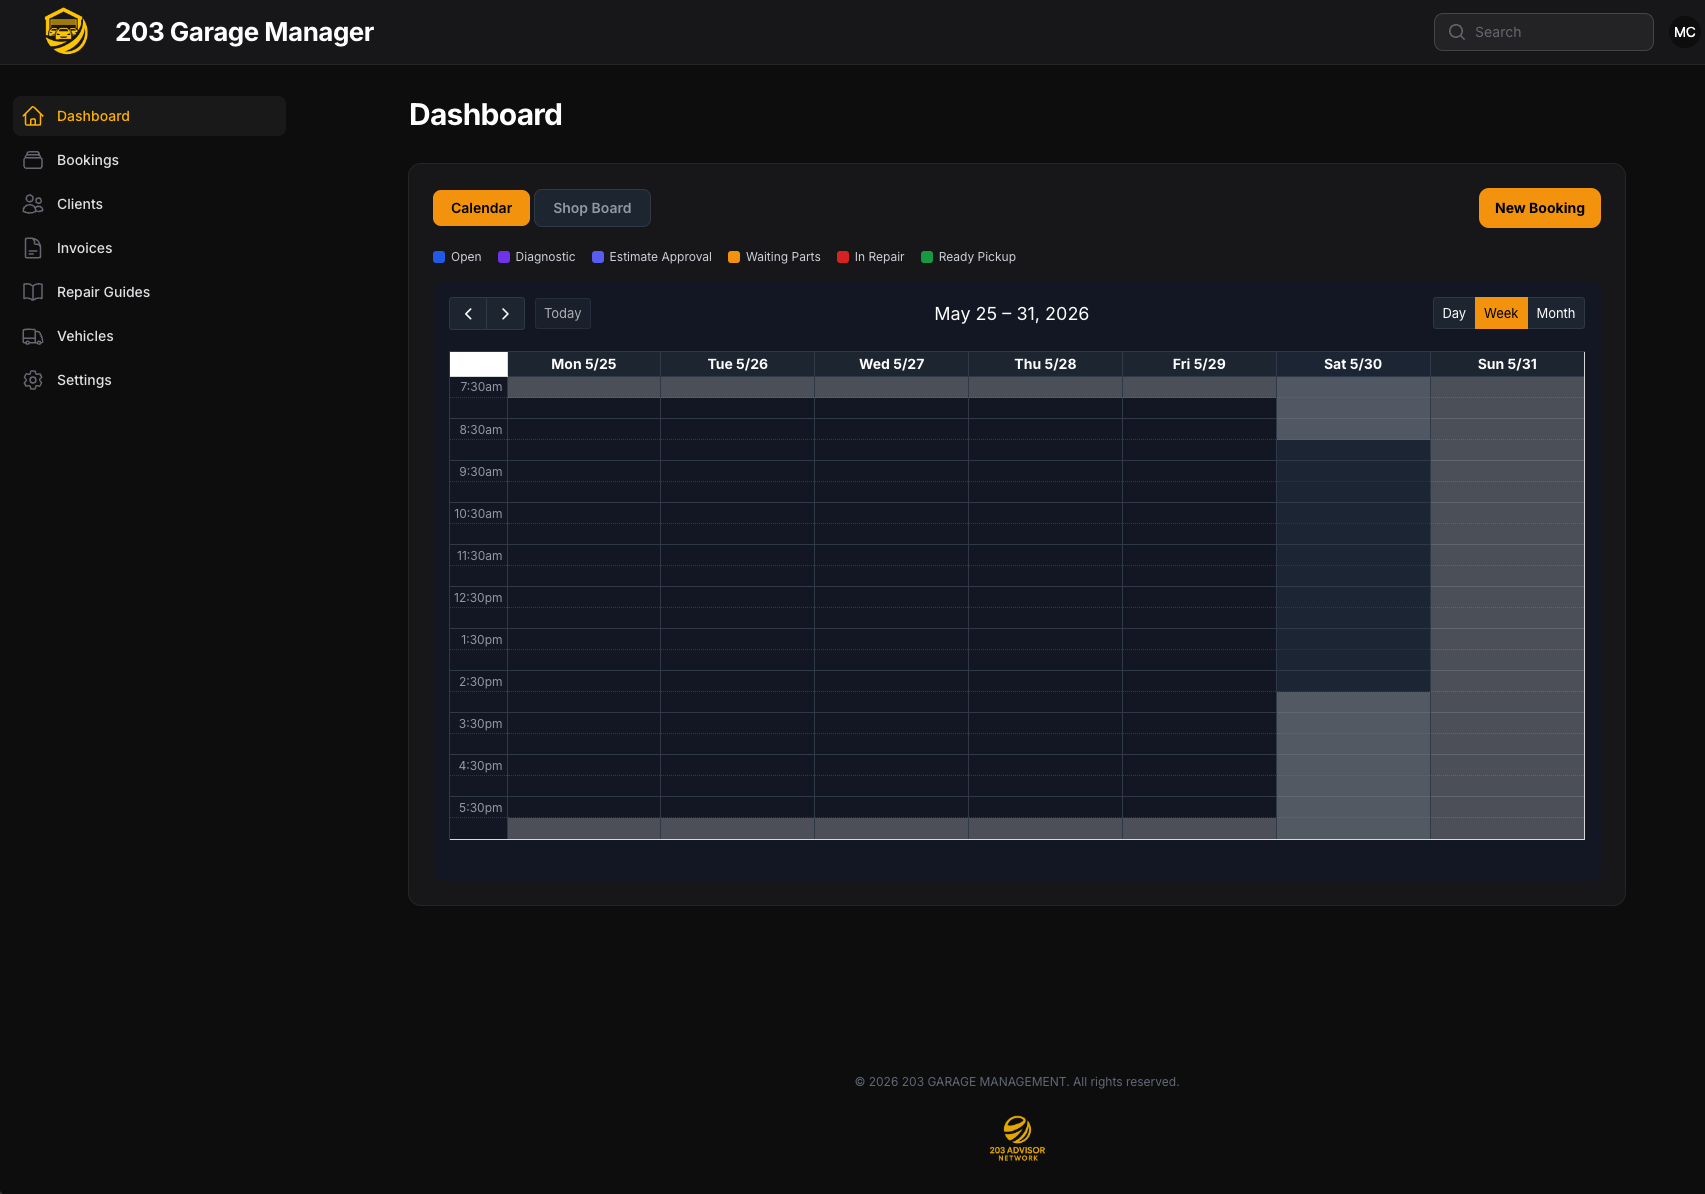The image size is (1705, 1194).
Task: Click the 4:30pm time label
Action: pyautogui.click(x=481, y=766)
